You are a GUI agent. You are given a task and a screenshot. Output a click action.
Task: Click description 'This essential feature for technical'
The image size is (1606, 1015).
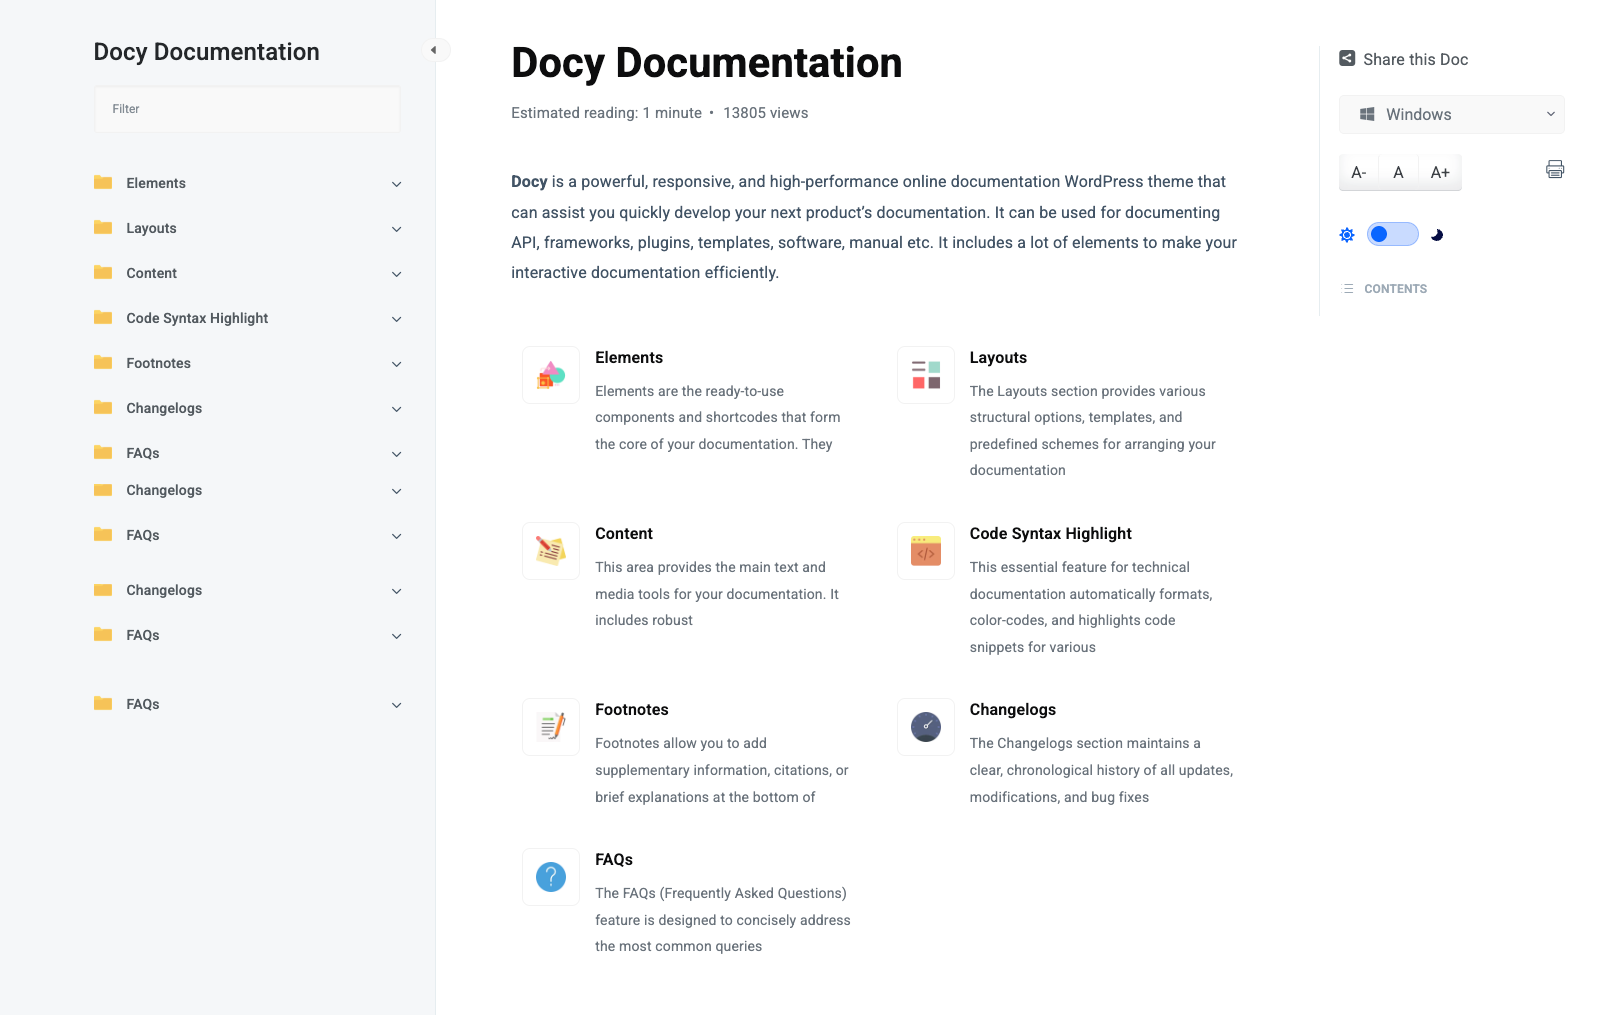click(x=1079, y=567)
